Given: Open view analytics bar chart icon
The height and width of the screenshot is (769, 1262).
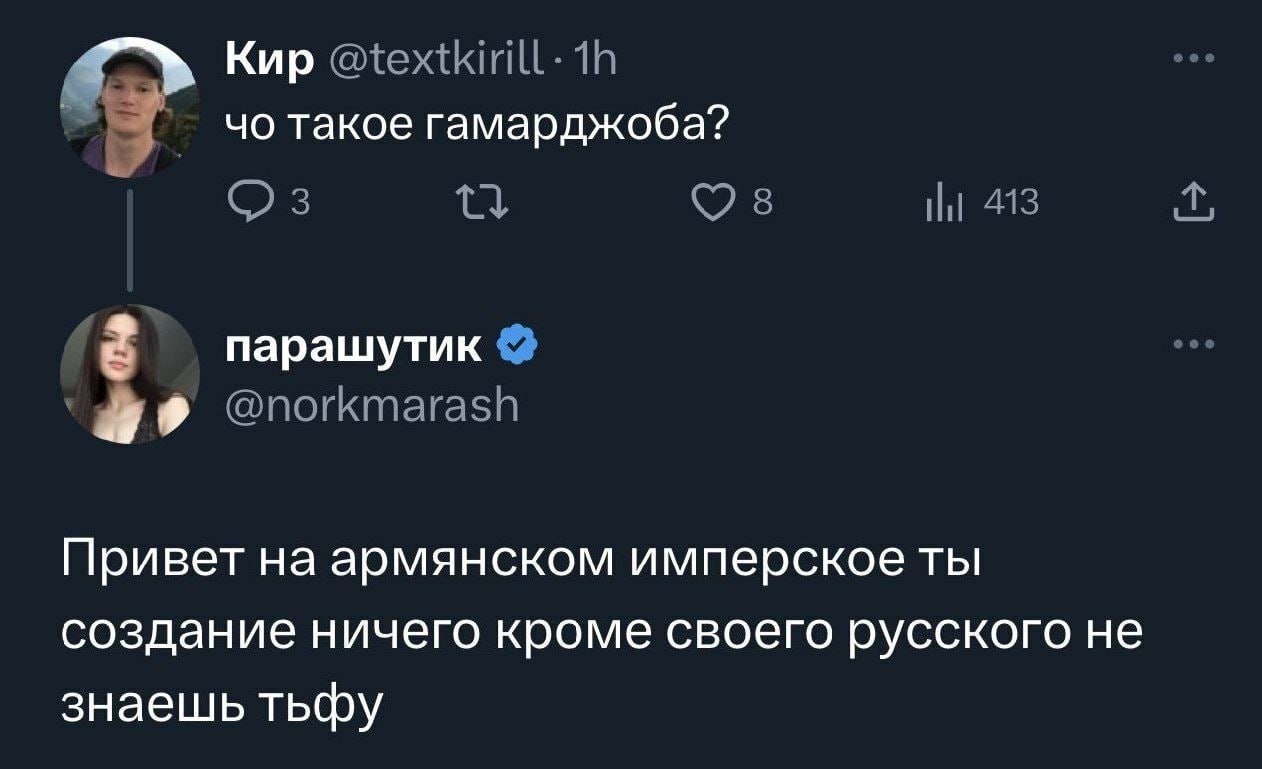Looking at the screenshot, I should coord(945,204).
